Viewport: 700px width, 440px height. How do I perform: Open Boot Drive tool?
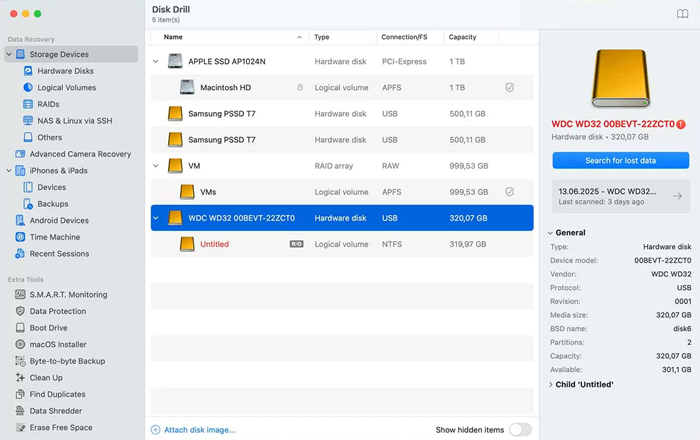point(48,328)
